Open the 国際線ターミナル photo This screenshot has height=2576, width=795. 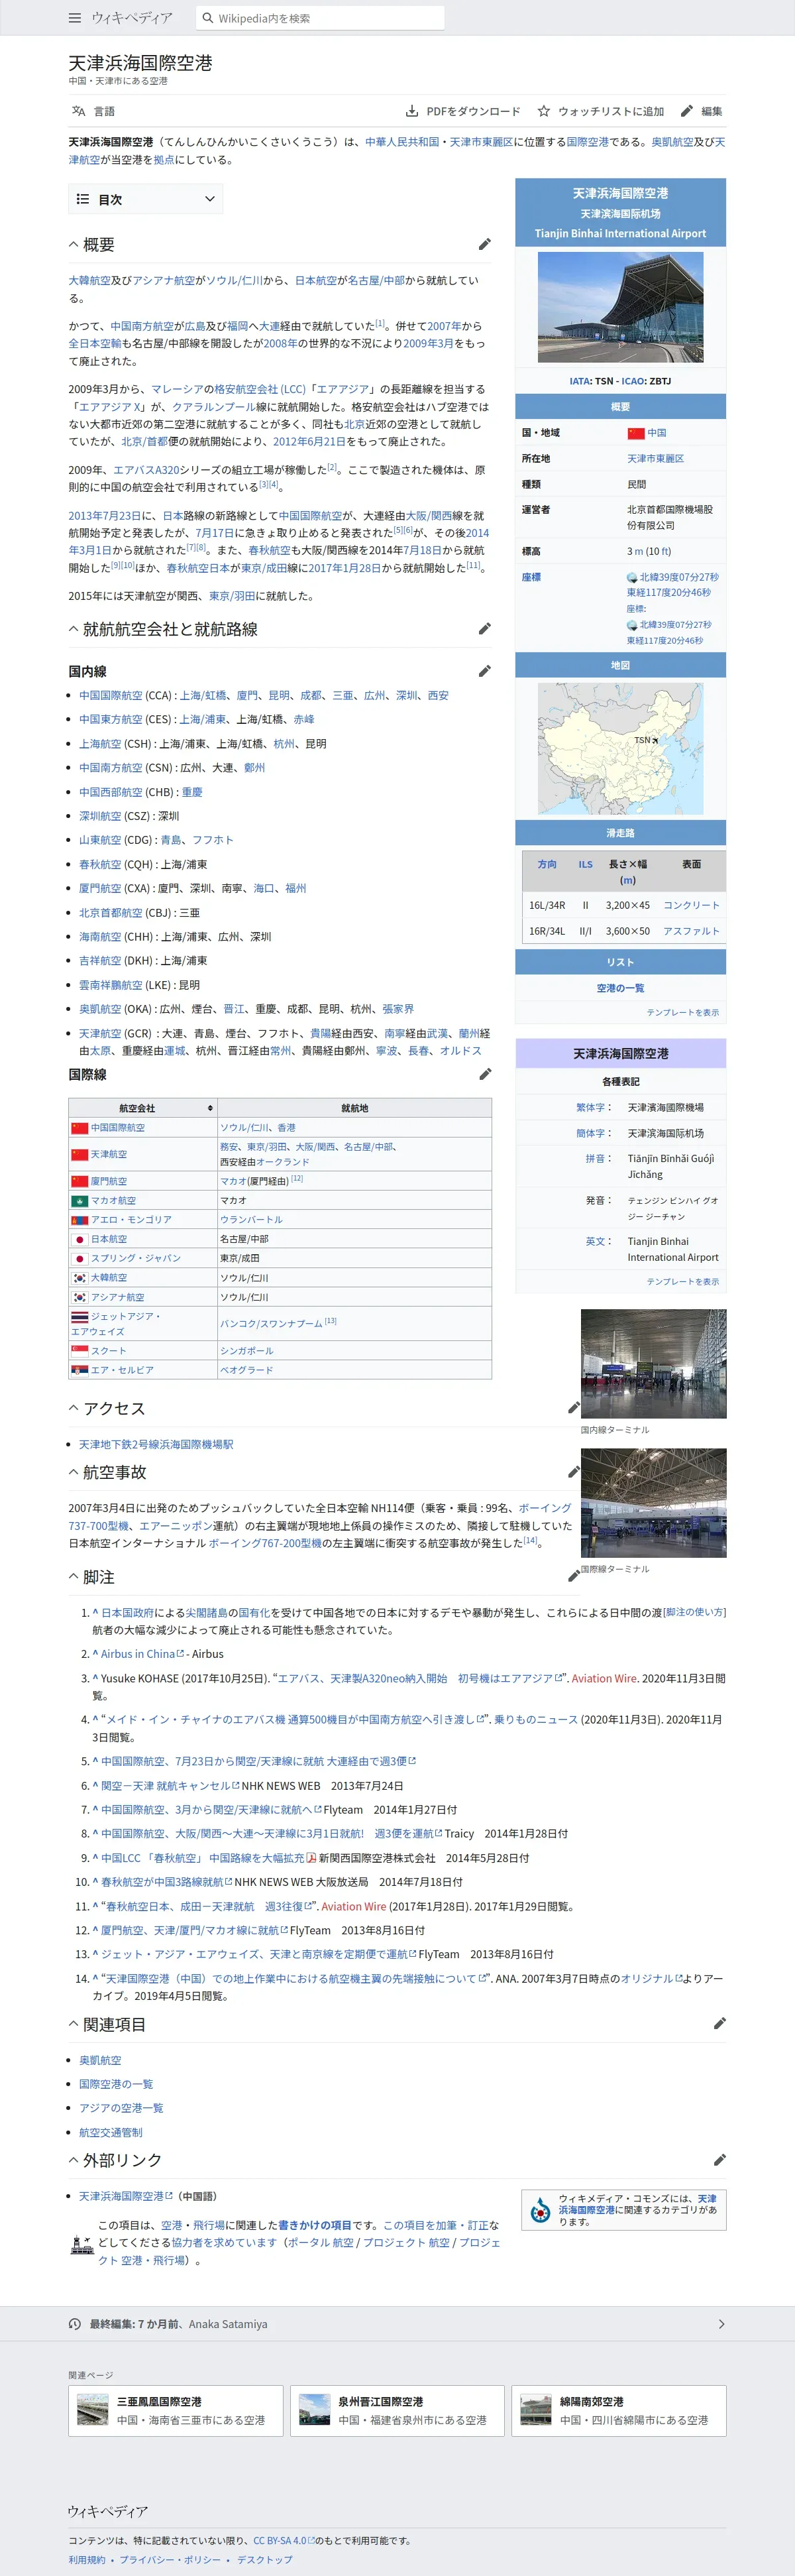pyautogui.click(x=653, y=1502)
